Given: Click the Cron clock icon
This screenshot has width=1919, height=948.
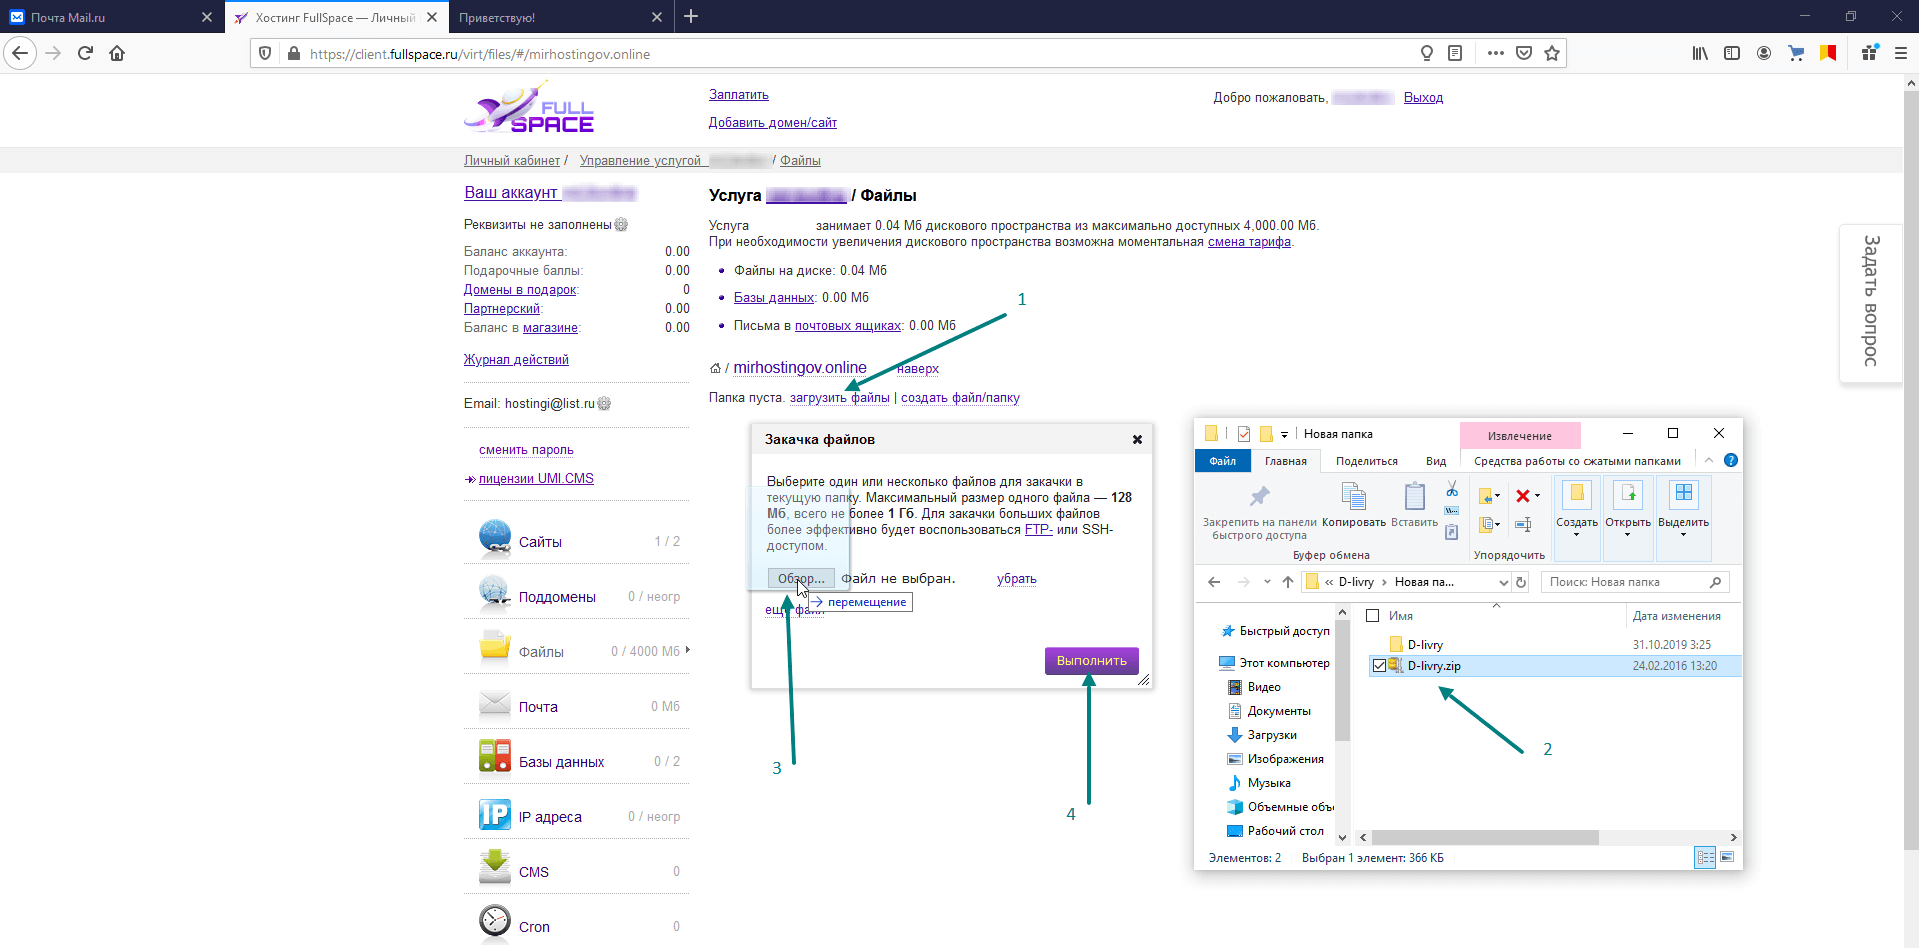Looking at the screenshot, I should point(495,922).
